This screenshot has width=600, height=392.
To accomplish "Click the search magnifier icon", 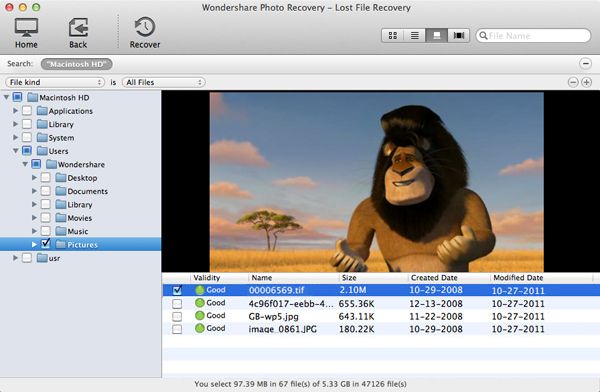I will click(483, 36).
